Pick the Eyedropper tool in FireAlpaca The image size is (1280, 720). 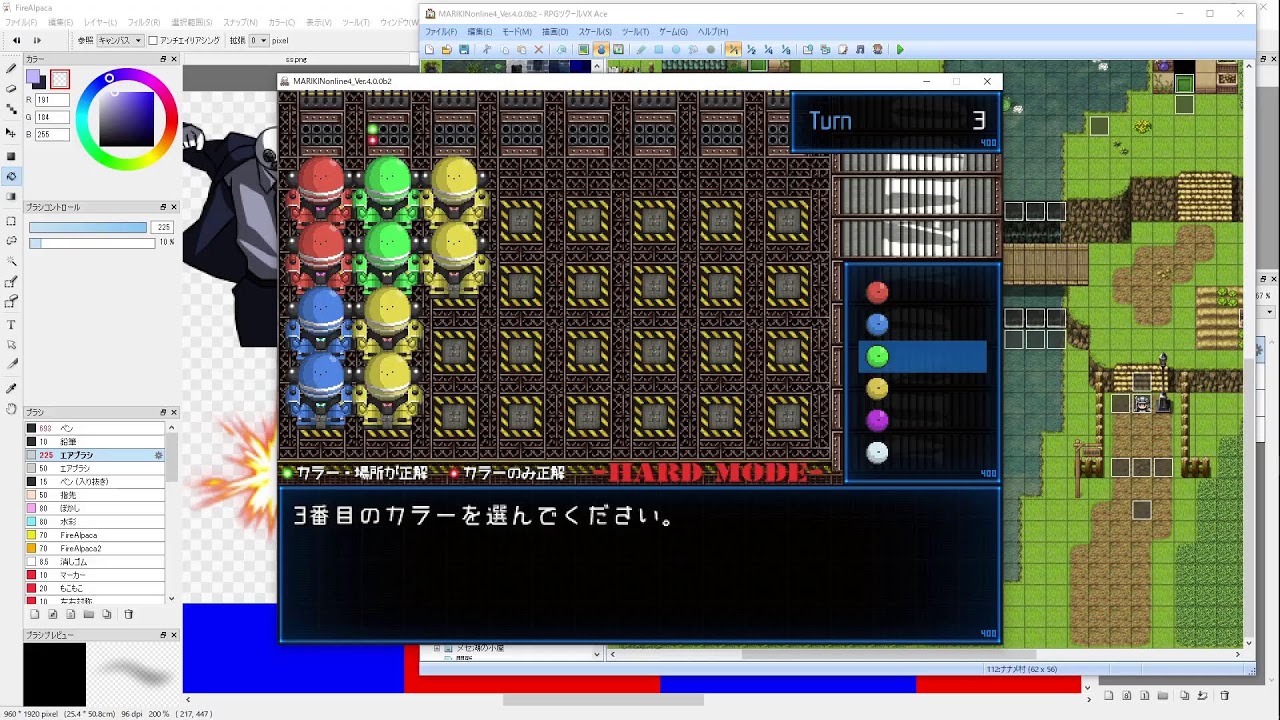[11, 388]
